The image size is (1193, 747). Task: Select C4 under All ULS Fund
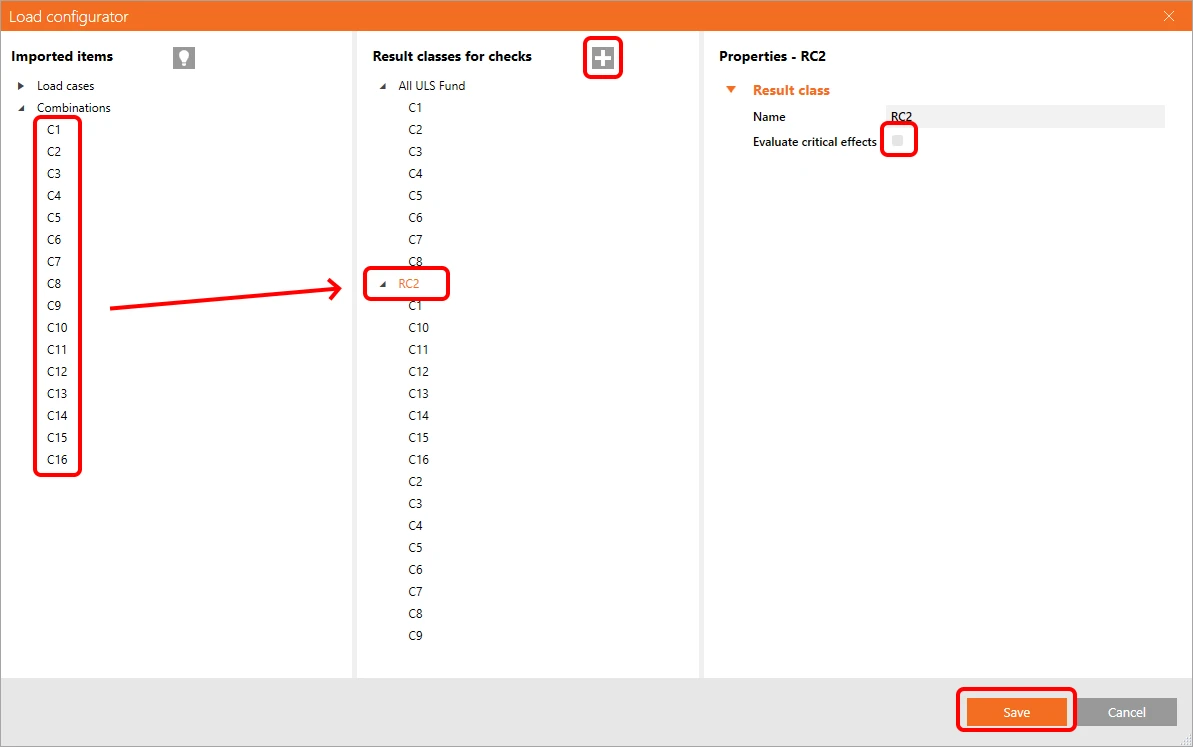[415, 173]
